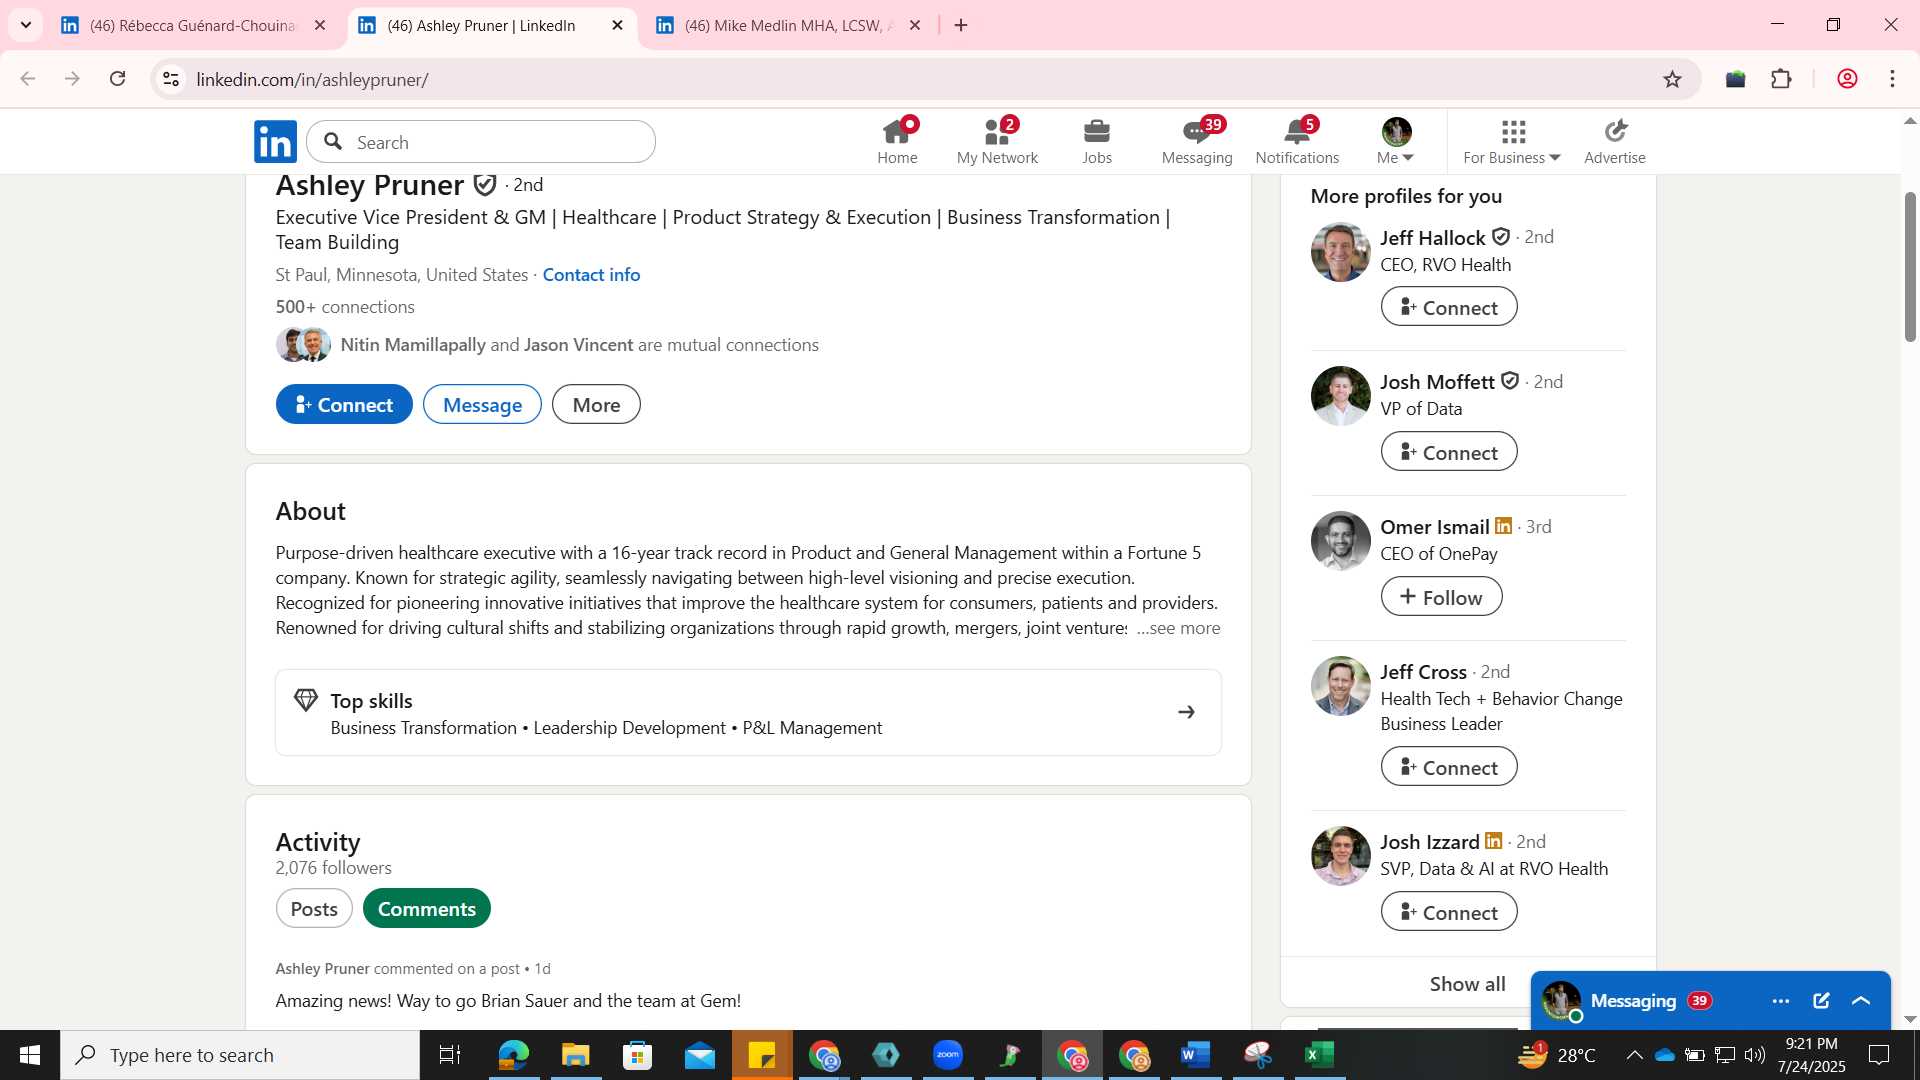The image size is (1920, 1080).
Task: Open the Windows Start menu
Action: 30,1055
